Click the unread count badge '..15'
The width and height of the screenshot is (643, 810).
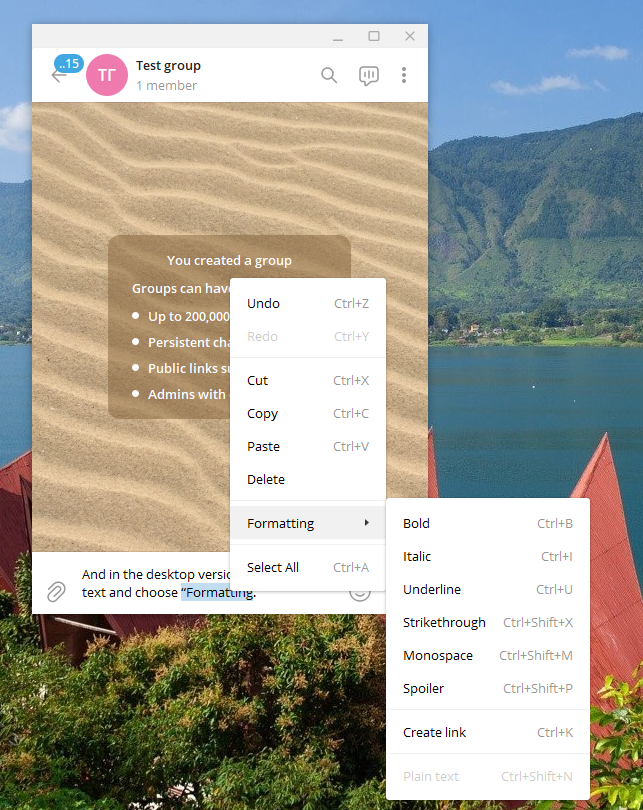(69, 64)
